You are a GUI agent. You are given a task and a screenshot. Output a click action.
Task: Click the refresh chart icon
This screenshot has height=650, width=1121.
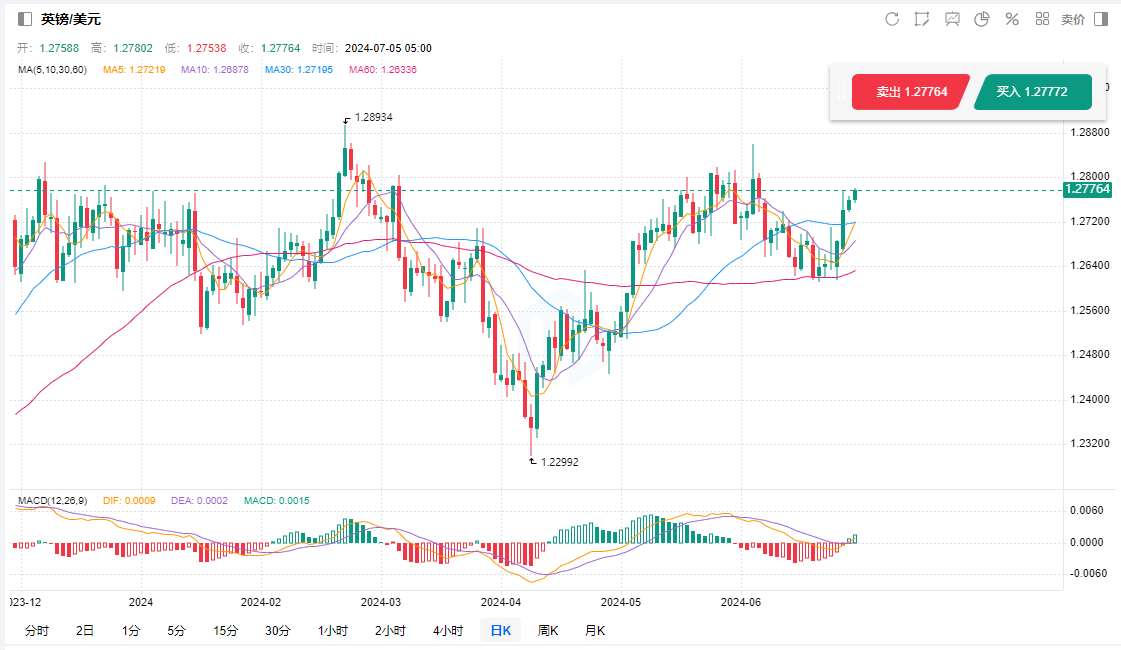pyautogui.click(x=892, y=19)
